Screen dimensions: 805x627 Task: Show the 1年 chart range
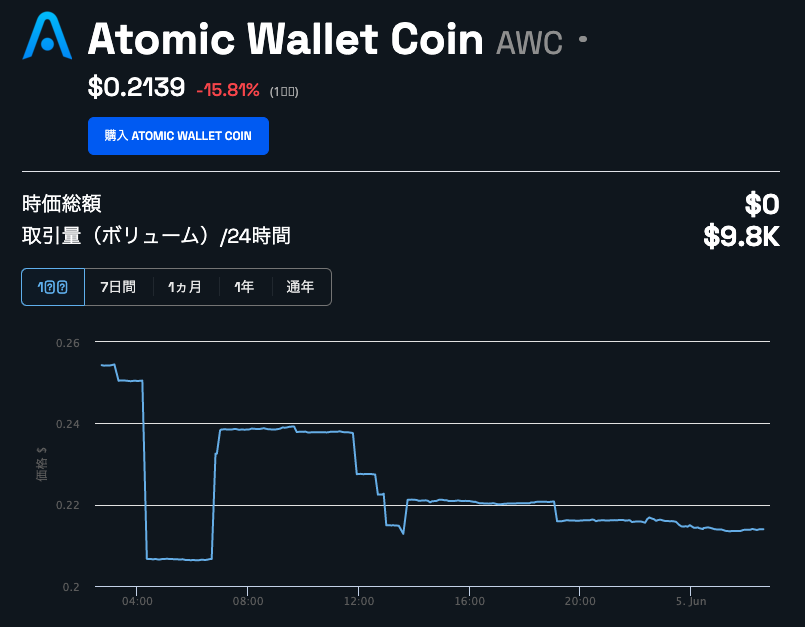point(244,287)
